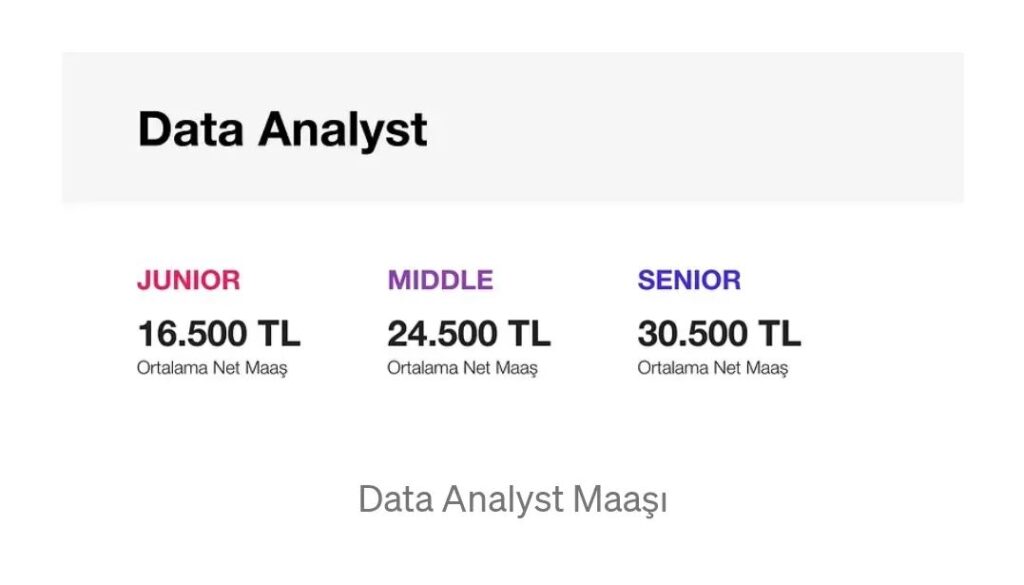Click the "Data Analyst" heading text

(282, 130)
